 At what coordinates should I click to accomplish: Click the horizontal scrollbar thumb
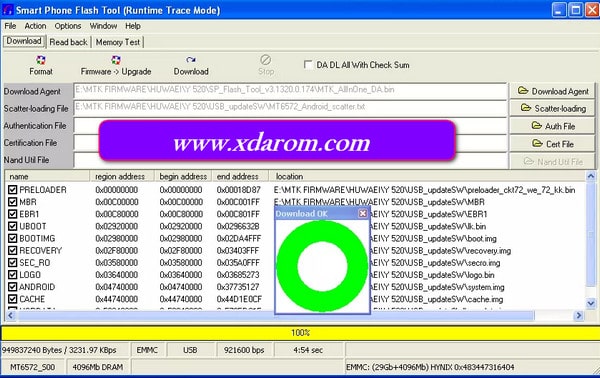click(276, 315)
